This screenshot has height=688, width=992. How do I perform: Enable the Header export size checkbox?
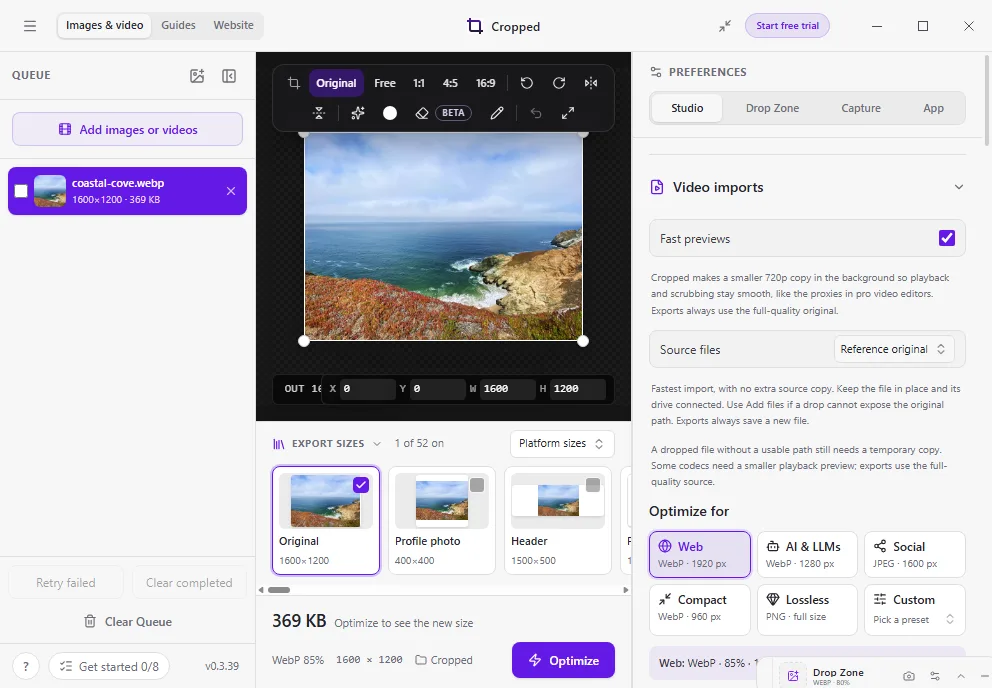(x=593, y=485)
